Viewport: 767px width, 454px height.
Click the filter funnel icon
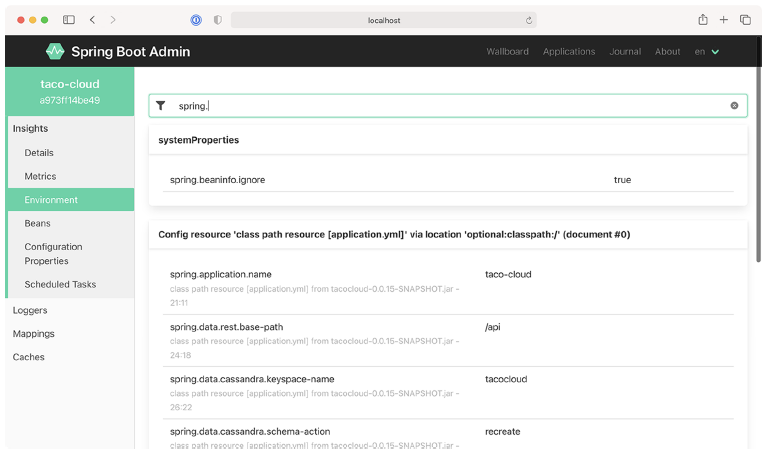(x=161, y=105)
